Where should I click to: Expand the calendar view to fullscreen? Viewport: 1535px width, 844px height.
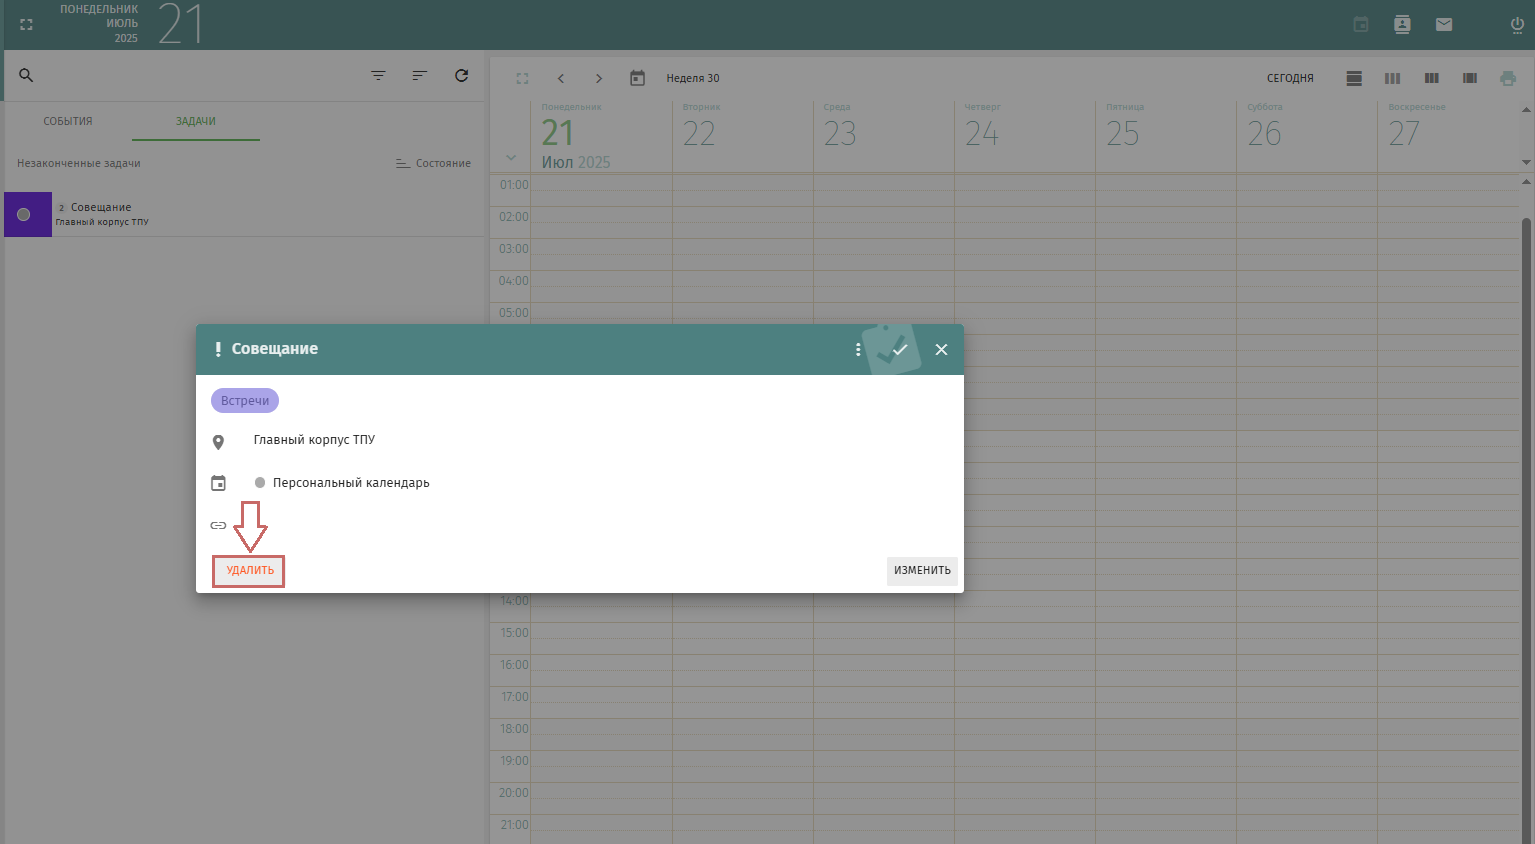coord(522,78)
